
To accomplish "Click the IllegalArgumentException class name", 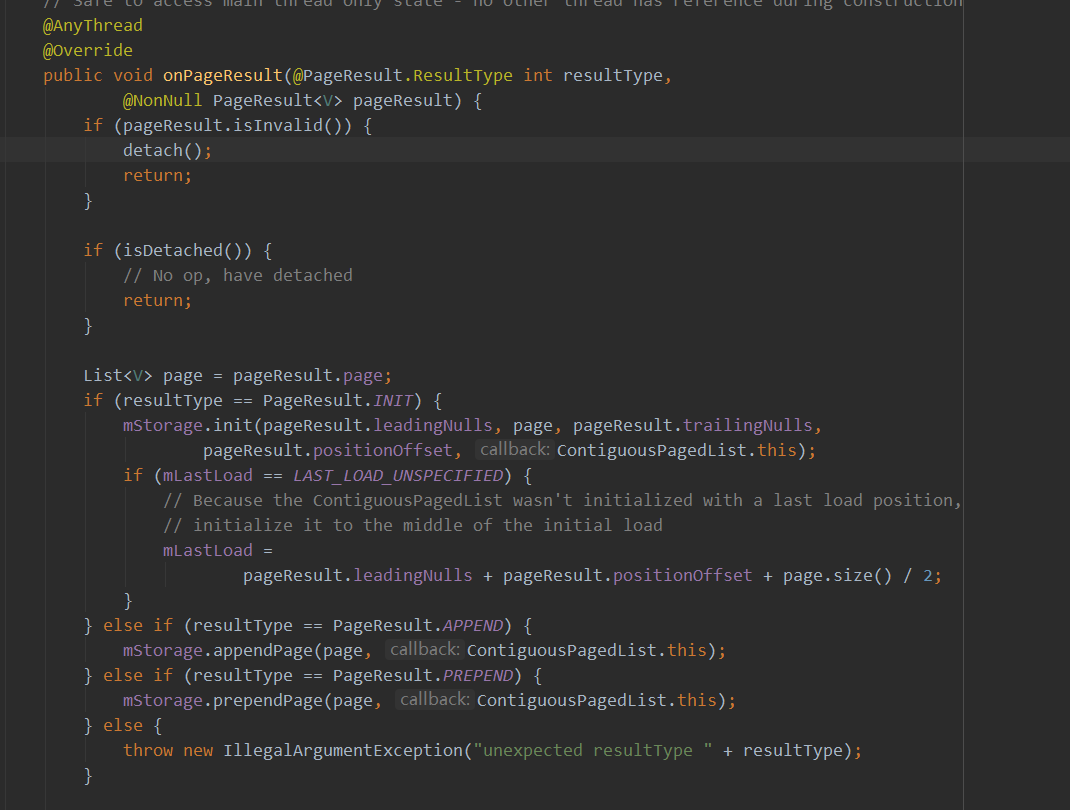I will [343, 751].
